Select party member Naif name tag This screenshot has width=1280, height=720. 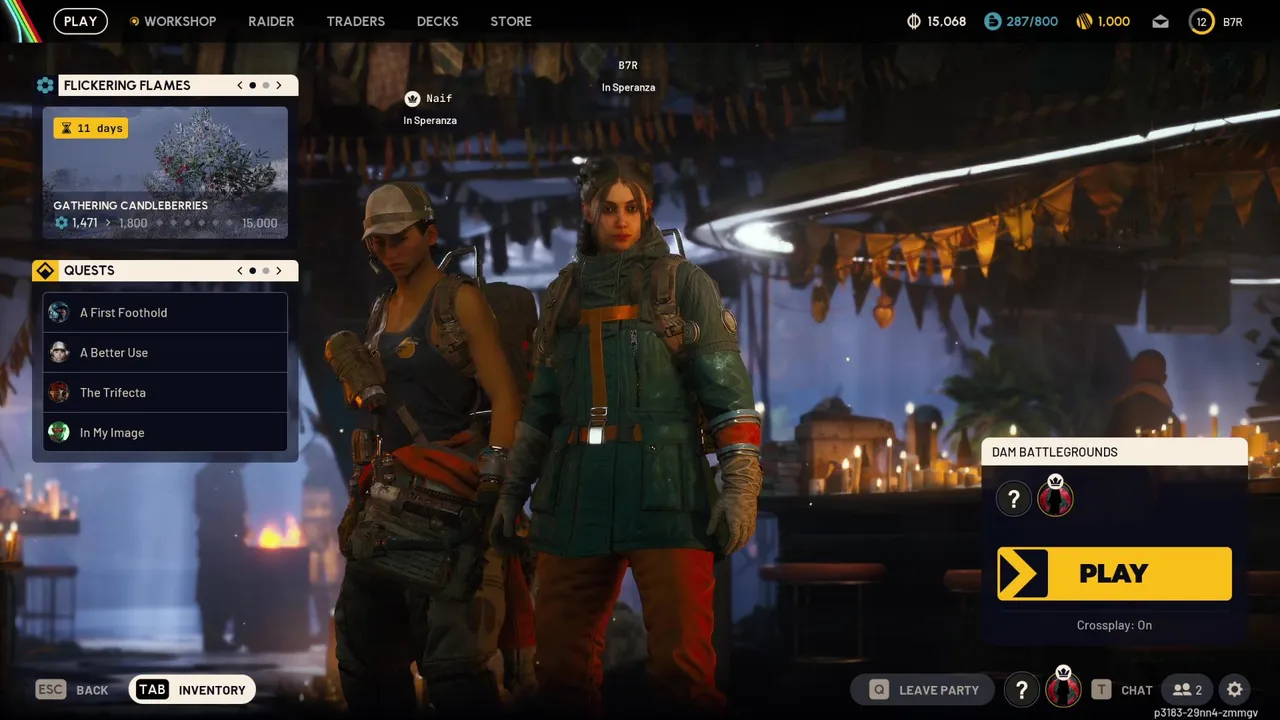coord(439,98)
